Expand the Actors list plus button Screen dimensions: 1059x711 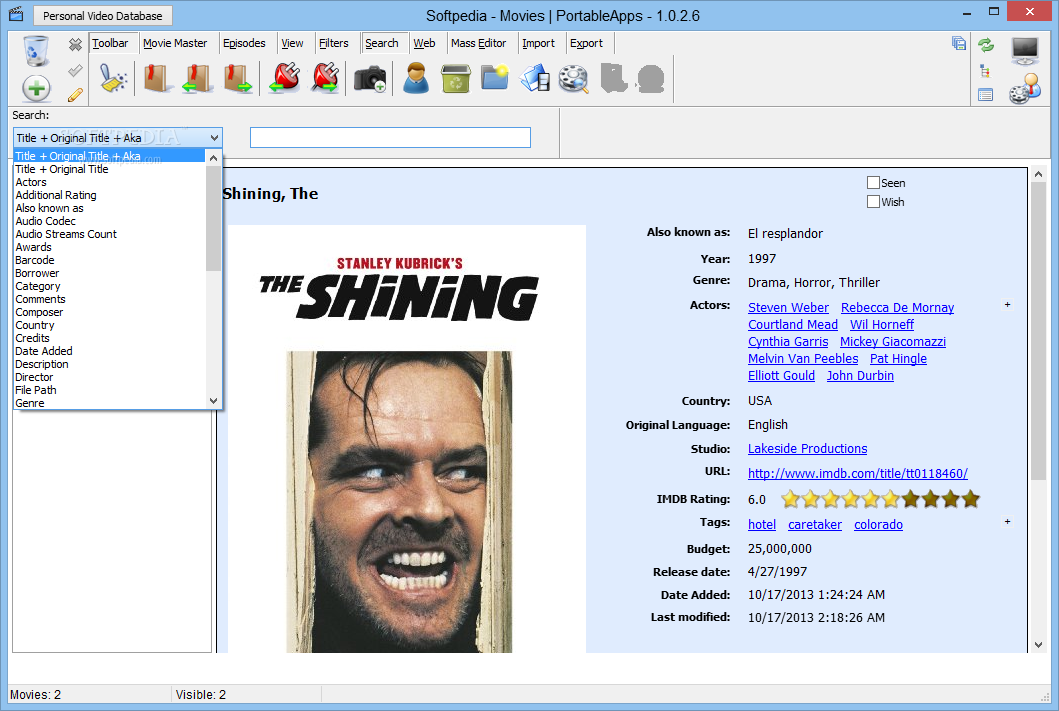pos(1008,305)
